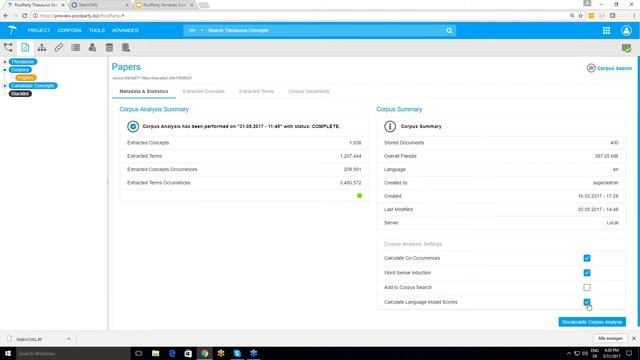Click the Stored Documents value row
This screenshot has height=360, width=640.
501,143
